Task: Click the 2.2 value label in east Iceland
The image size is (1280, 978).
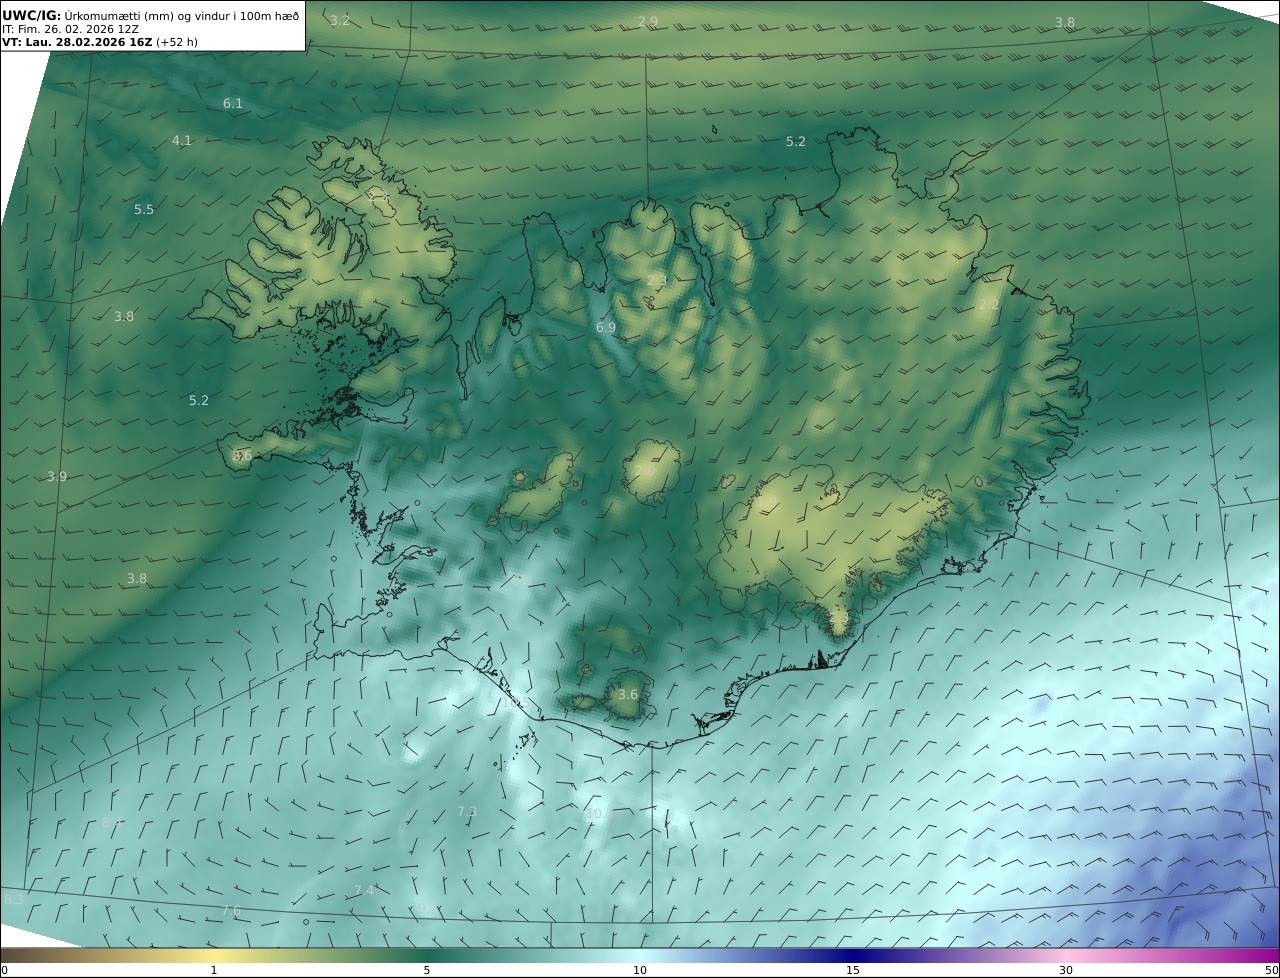Action: pos(988,304)
